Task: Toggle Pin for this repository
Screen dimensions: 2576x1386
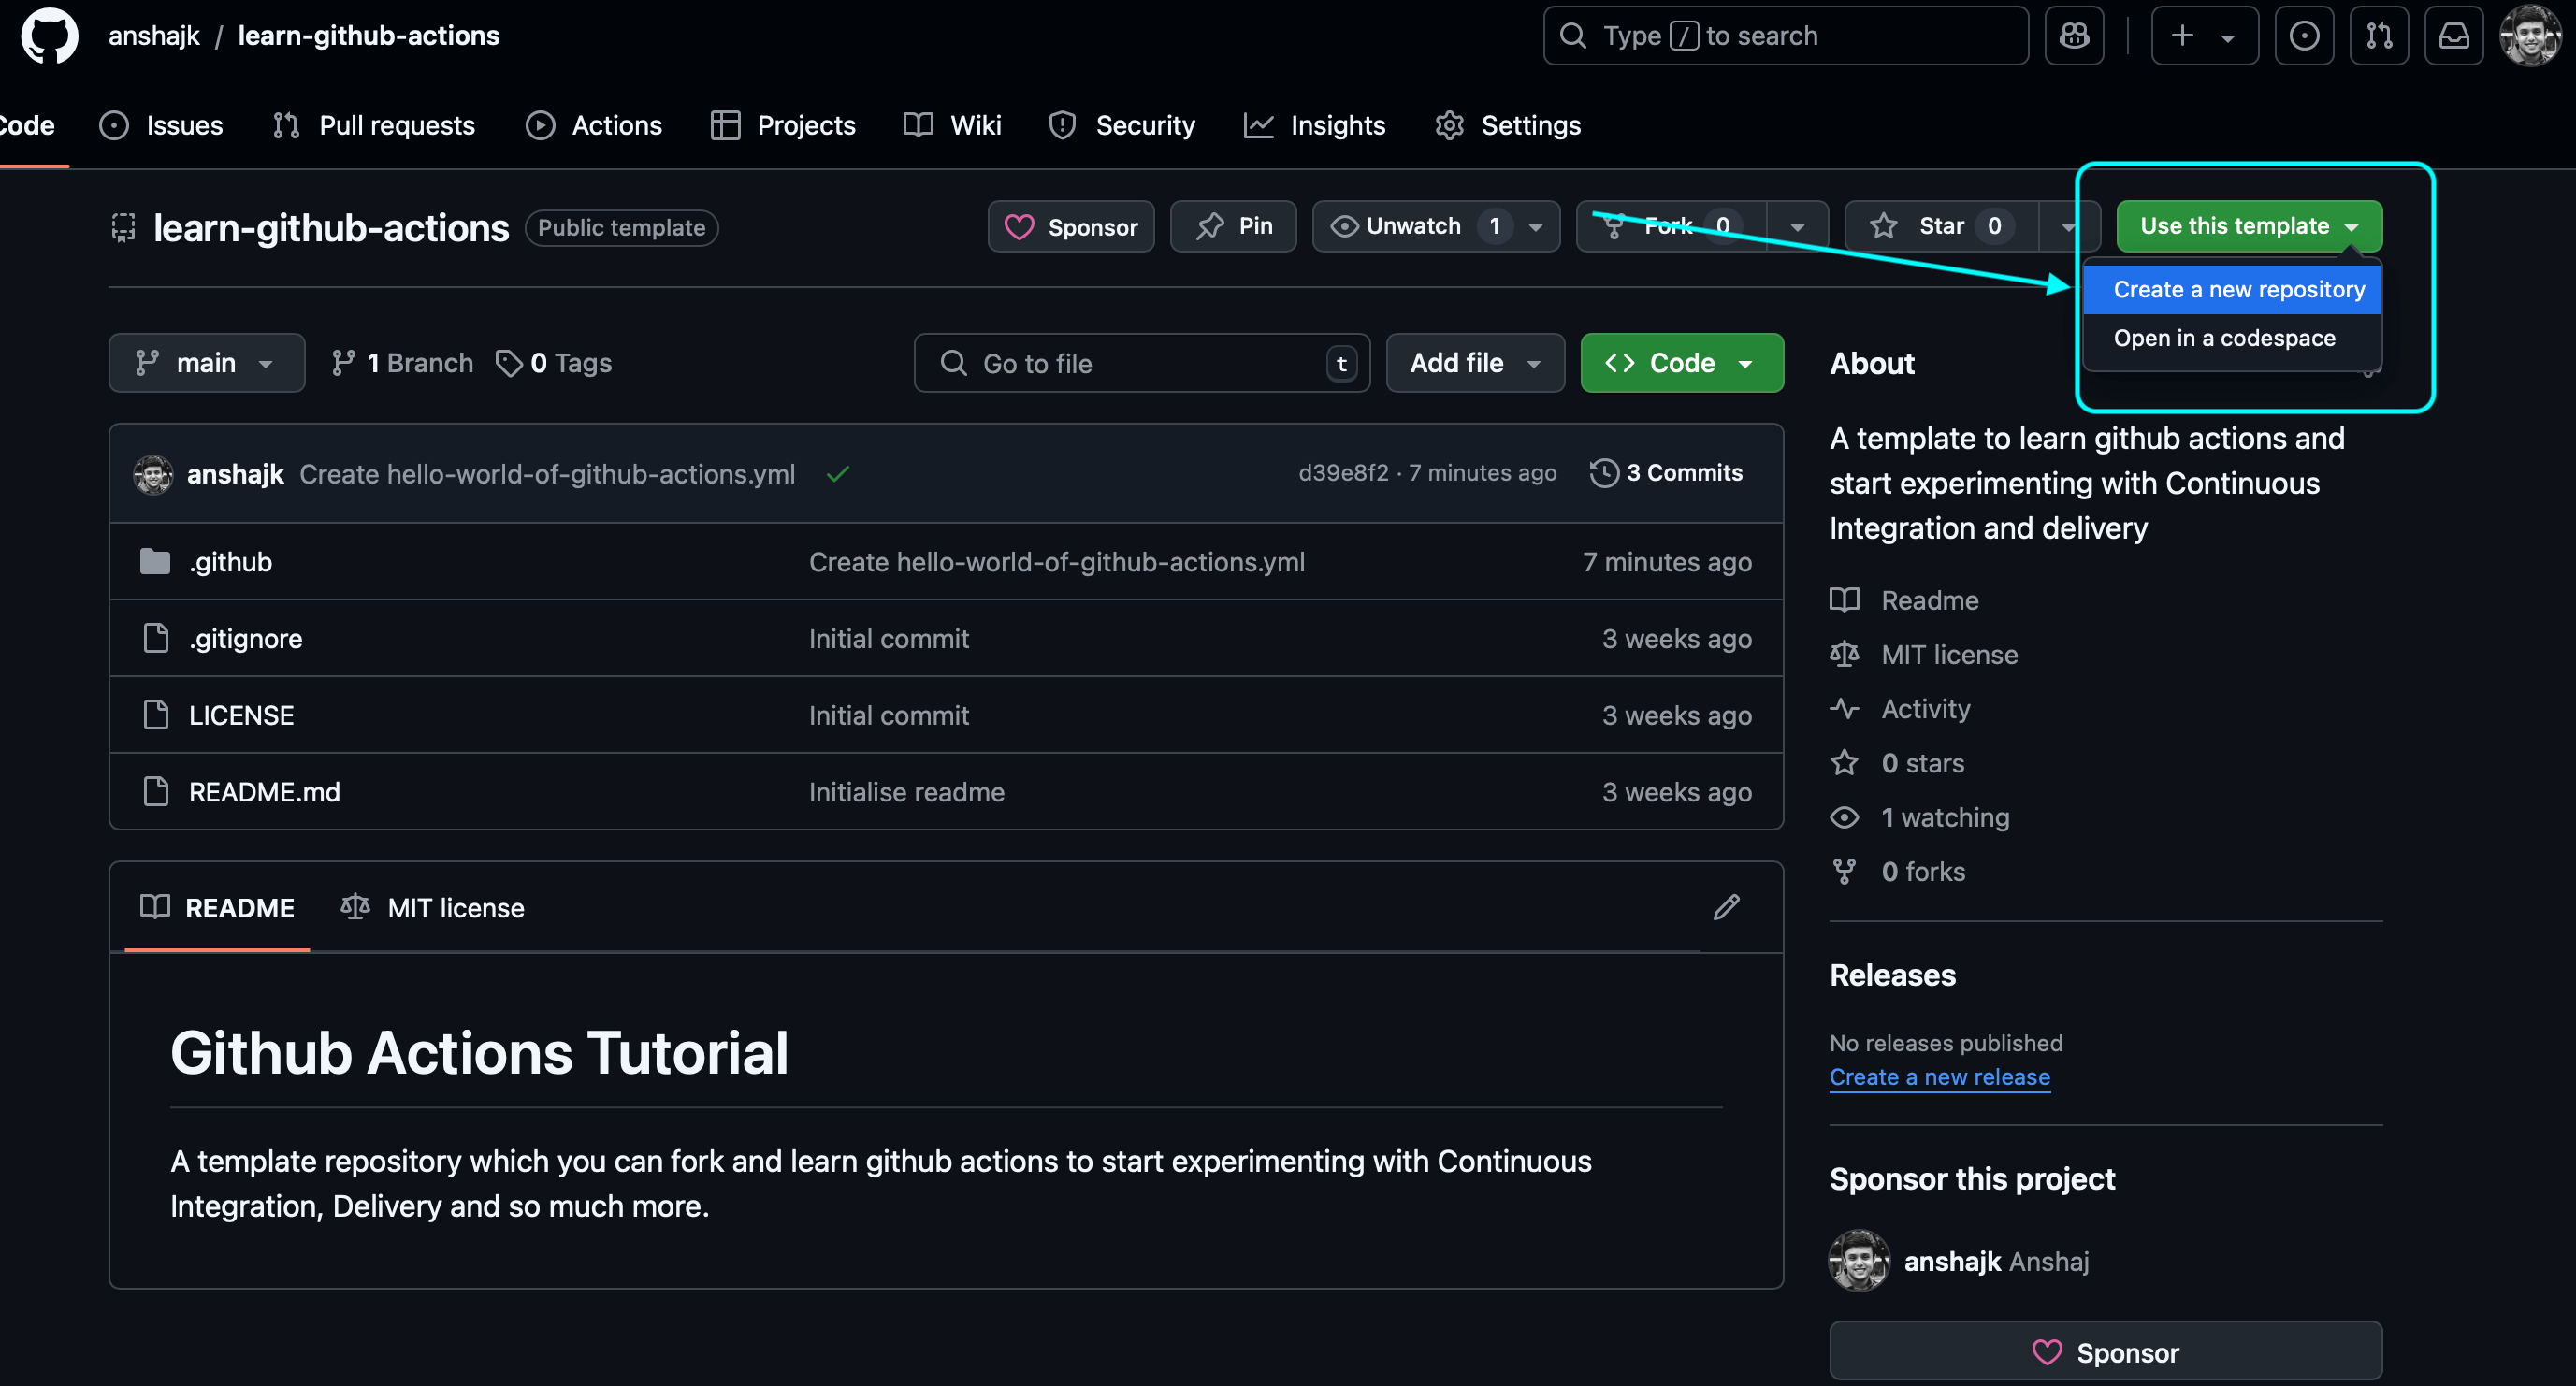Action: coord(1233,226)
